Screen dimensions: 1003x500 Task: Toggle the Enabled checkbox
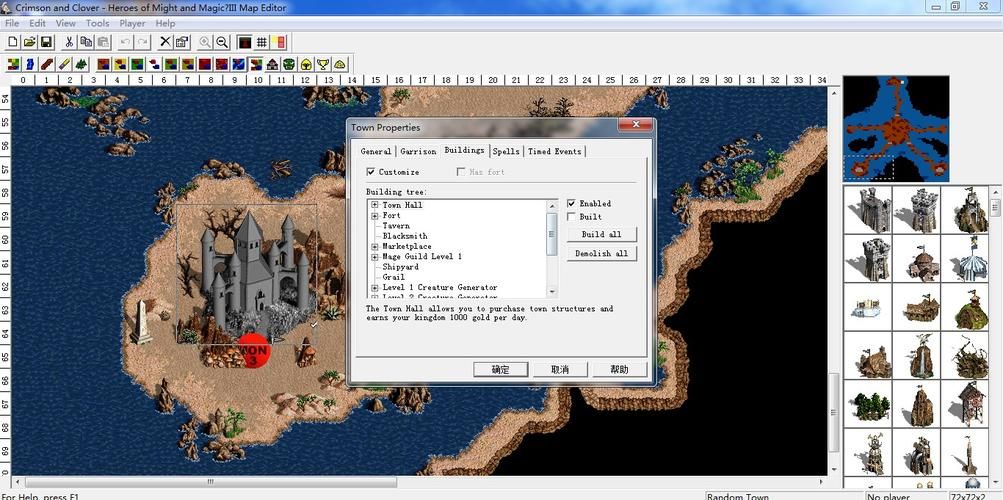coord(571,204)
